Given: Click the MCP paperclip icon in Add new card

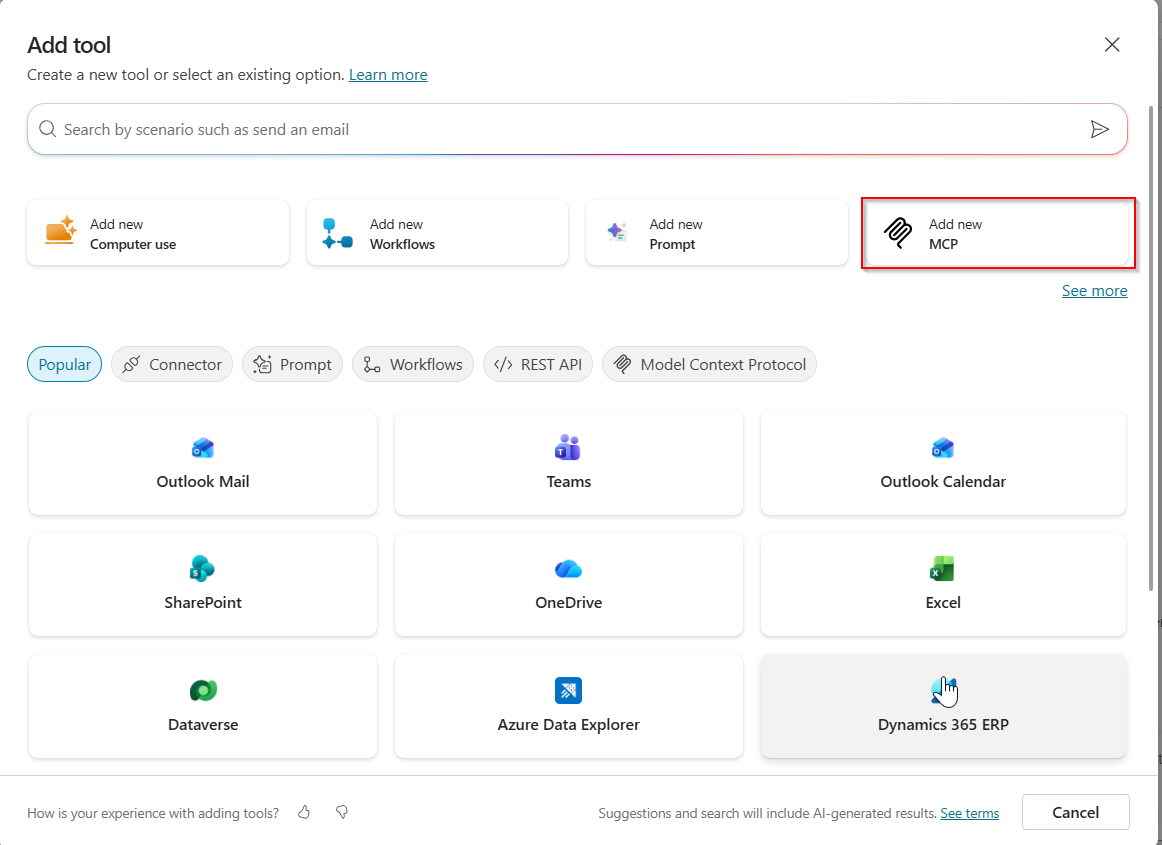Looking at the screenshot, I should click(x=898, y=233).
